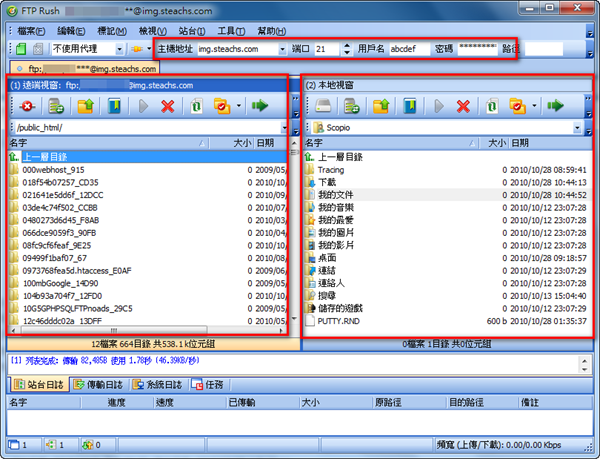
Task: Click the refresh icon in remote pane toolbar
Action: pyautogui.click(x=196, y=106)
